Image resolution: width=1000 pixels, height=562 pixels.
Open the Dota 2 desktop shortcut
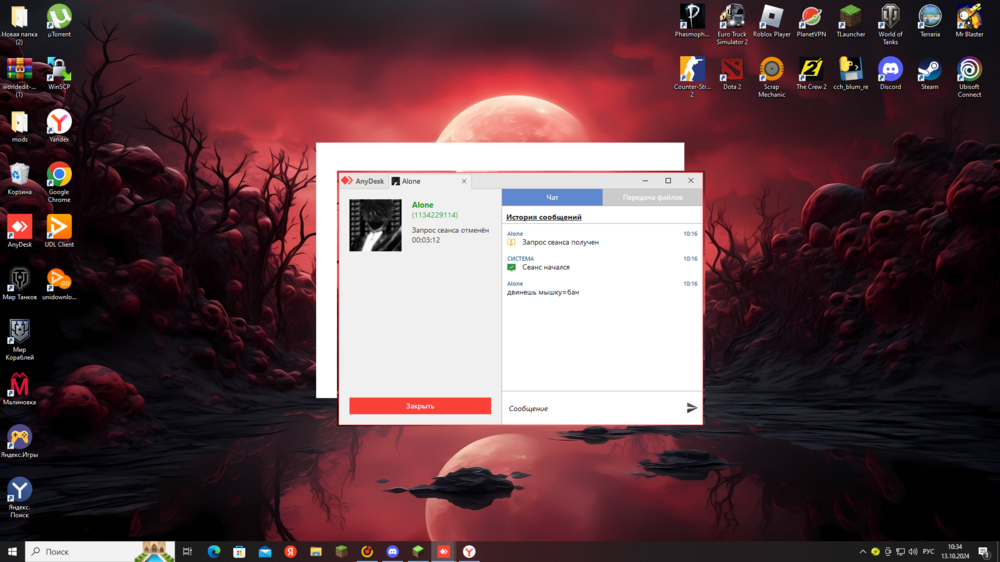coord(732,73)
